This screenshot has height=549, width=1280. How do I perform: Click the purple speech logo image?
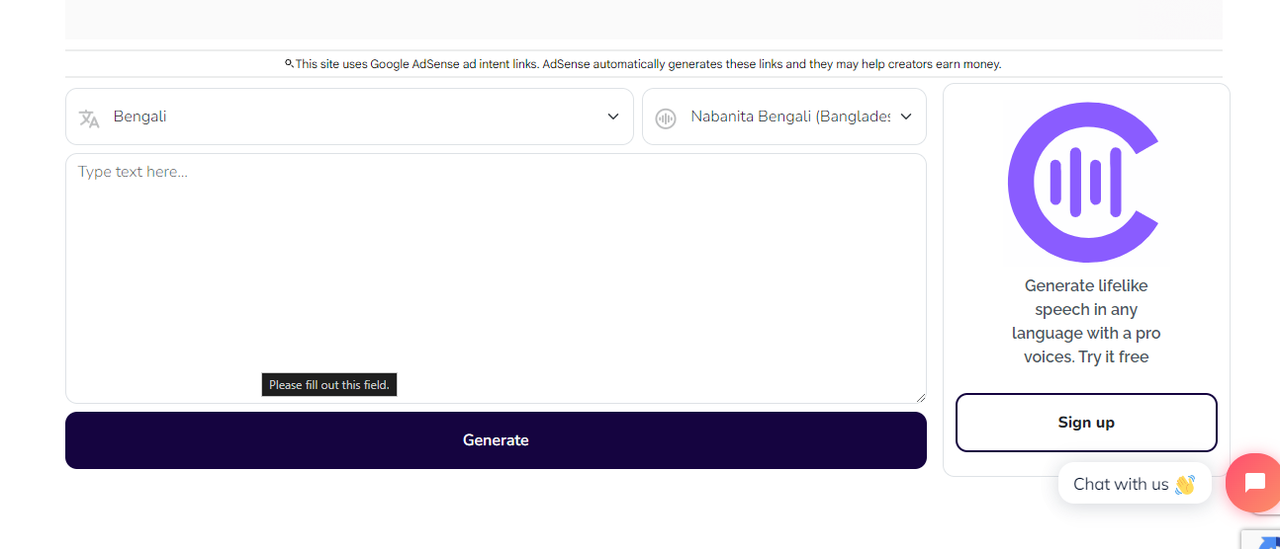(1086, 182)
